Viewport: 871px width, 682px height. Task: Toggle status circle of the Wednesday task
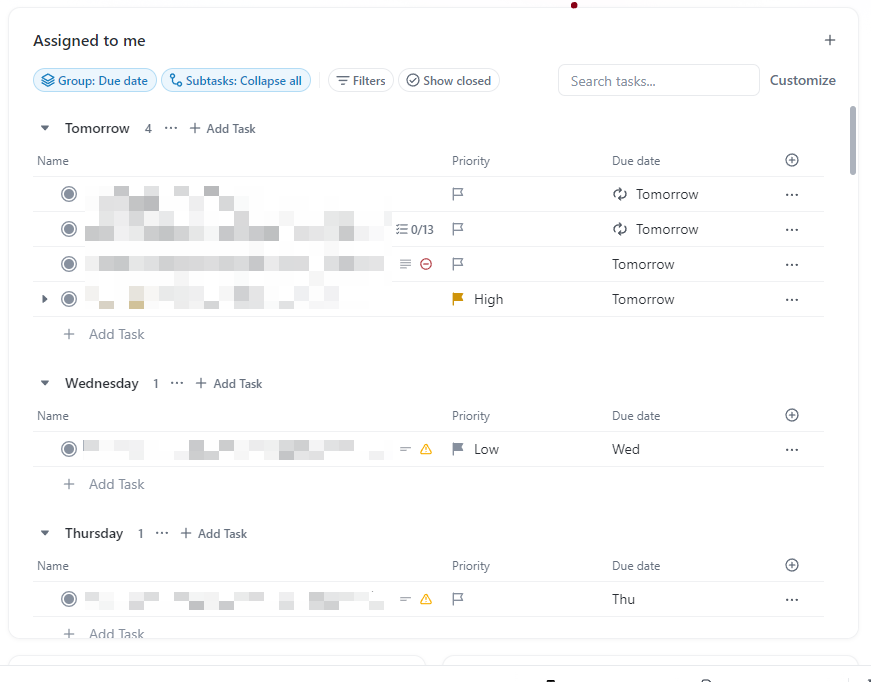[x=69, y=449]
